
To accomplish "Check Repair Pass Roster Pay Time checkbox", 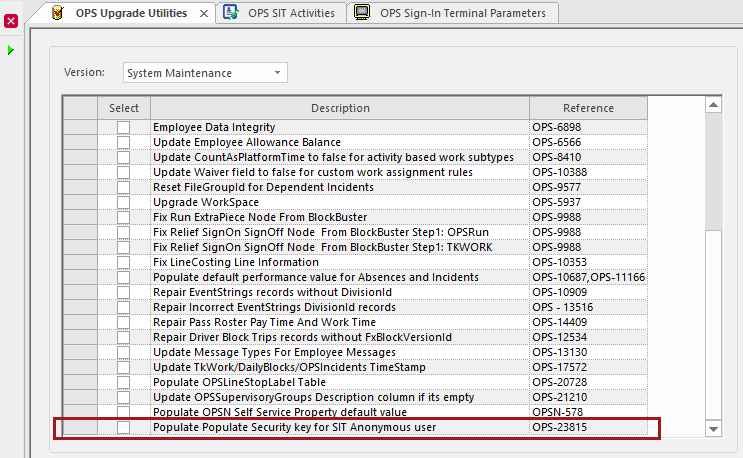I will pos(124,322).
